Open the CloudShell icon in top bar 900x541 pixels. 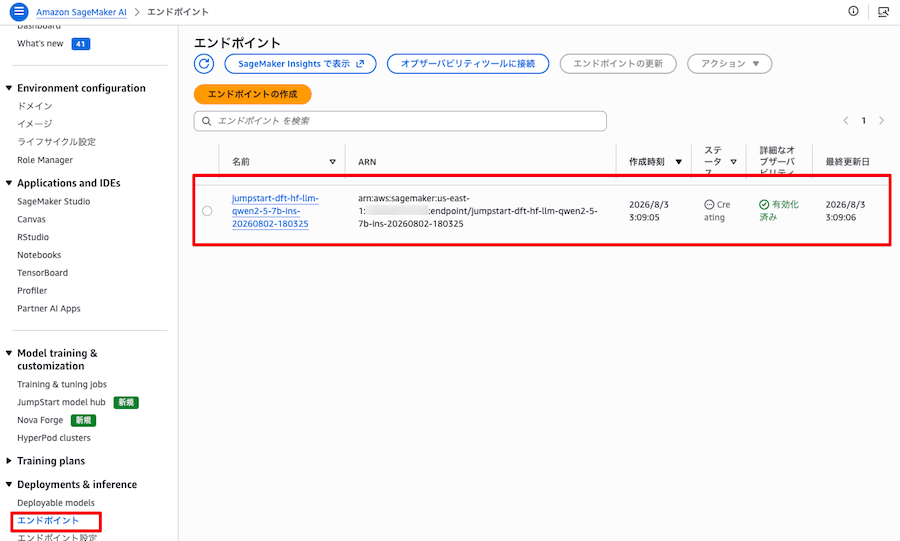pyautogui.click(x=883, y=11)
